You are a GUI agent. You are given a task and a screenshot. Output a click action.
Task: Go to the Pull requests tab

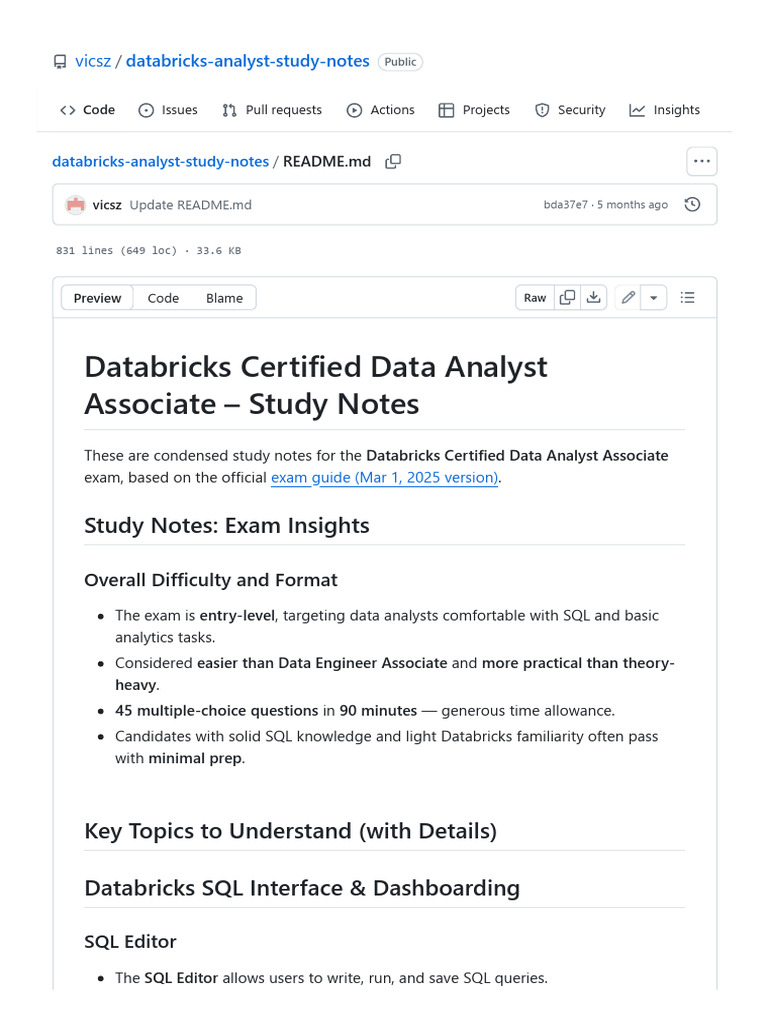pos(272,110)
